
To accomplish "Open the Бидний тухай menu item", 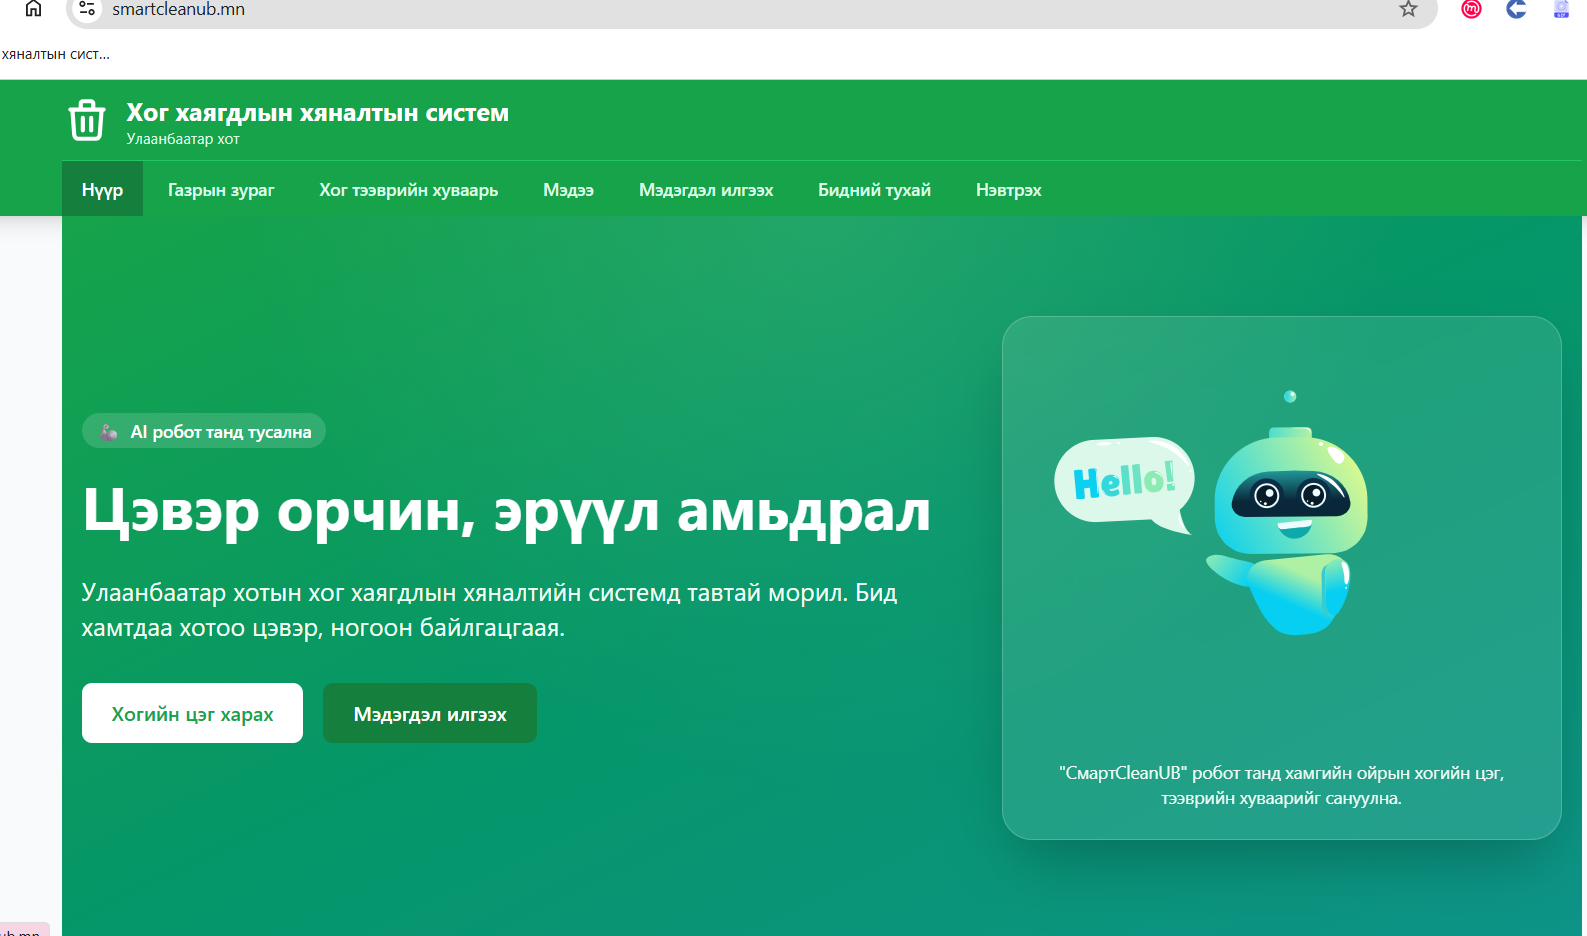I will click(x=874, y=190).
